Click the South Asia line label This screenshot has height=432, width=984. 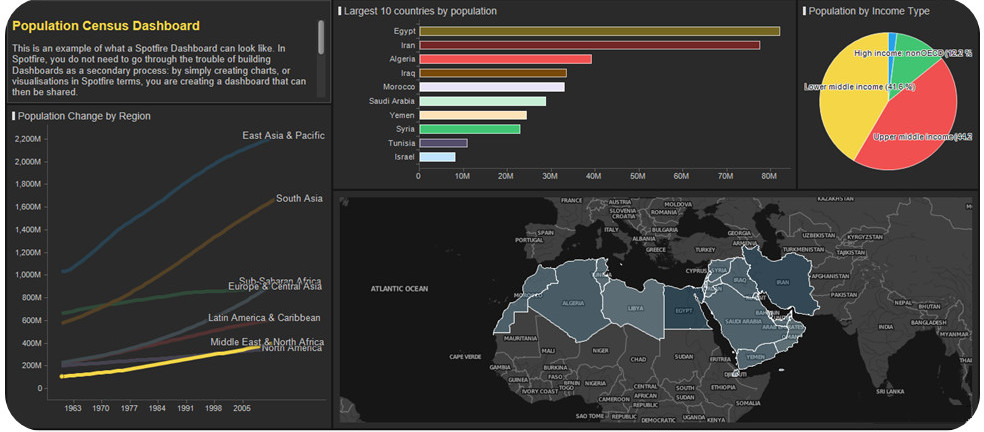tap(299, 198)
